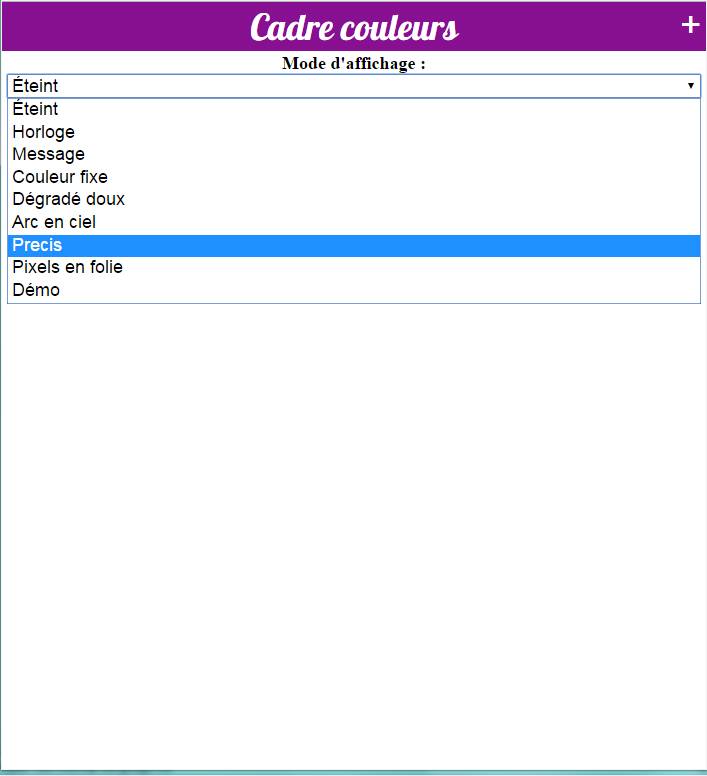Screen dimensions: 707x776
Task: Click the Mode d'affichage label
Action: pos(354,64)
